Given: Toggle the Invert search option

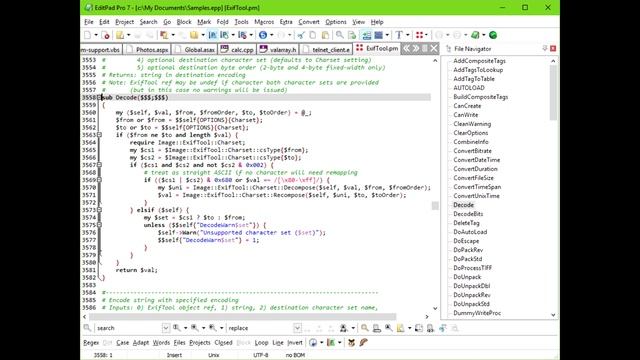Looking at the screenshot, I should pyautogui.click(x=295, y=343).
